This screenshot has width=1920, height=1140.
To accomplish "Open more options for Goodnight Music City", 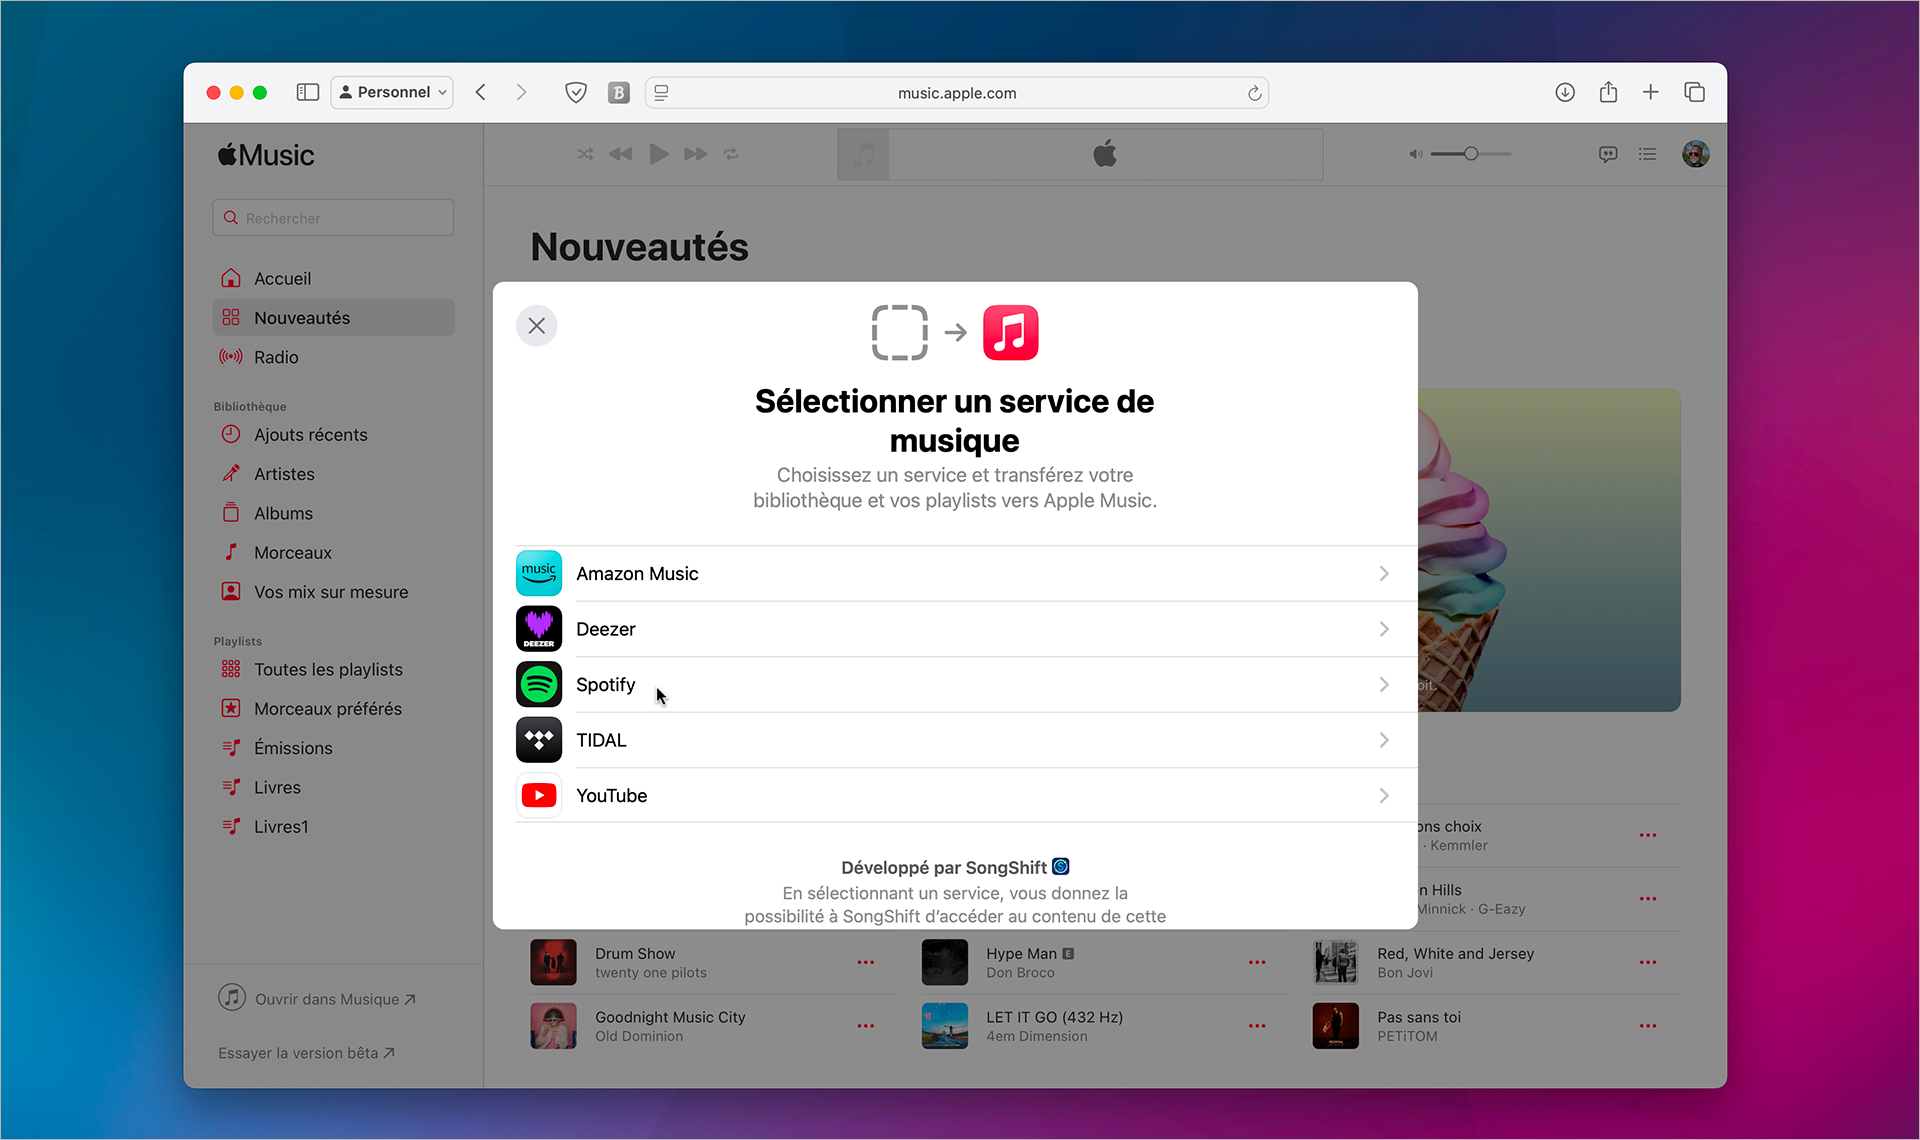I will tap(865, 1026).
